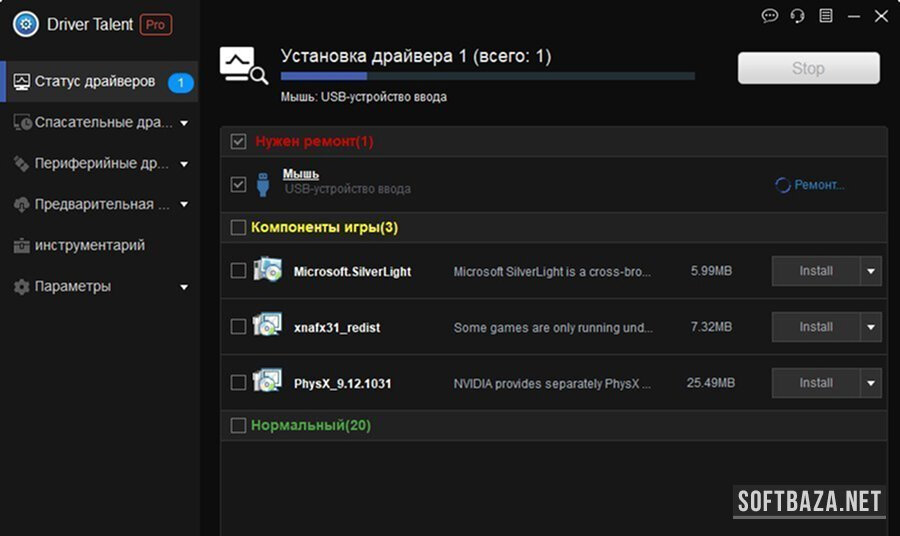Click the Some games are only running description
The width and height of the screenshot is (900, 536).
553,328
